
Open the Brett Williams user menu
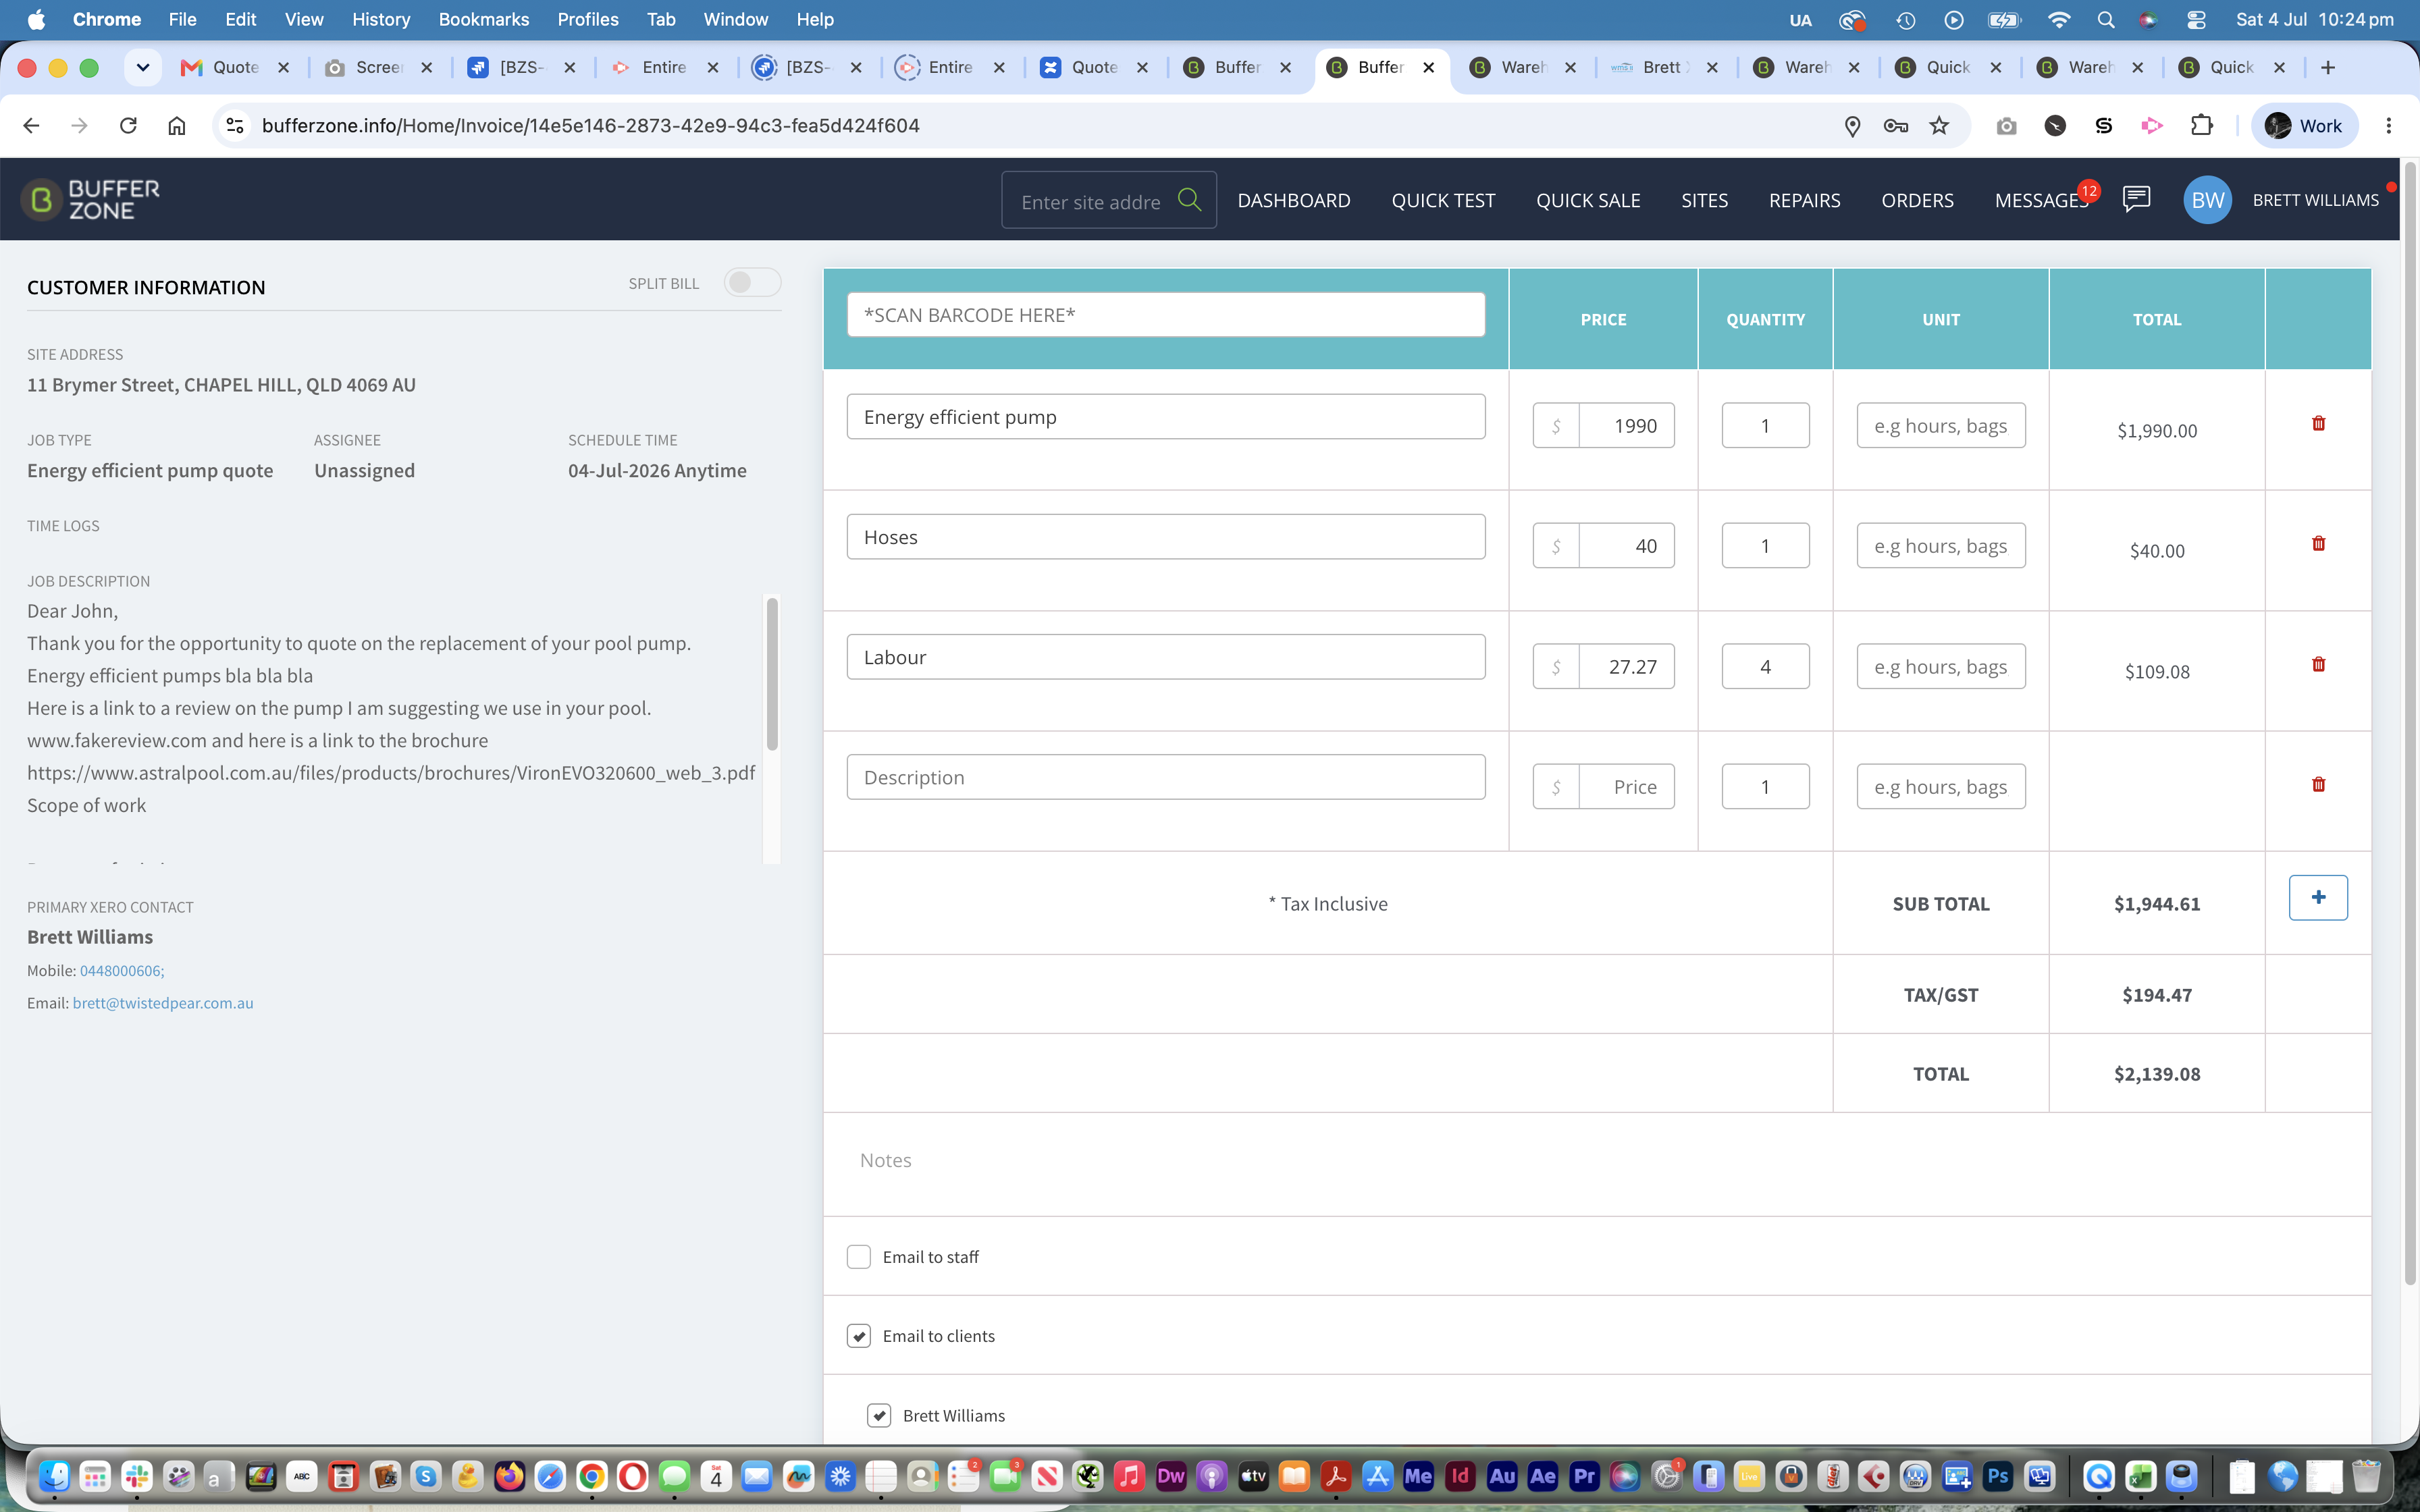[x=2315, y=200]
